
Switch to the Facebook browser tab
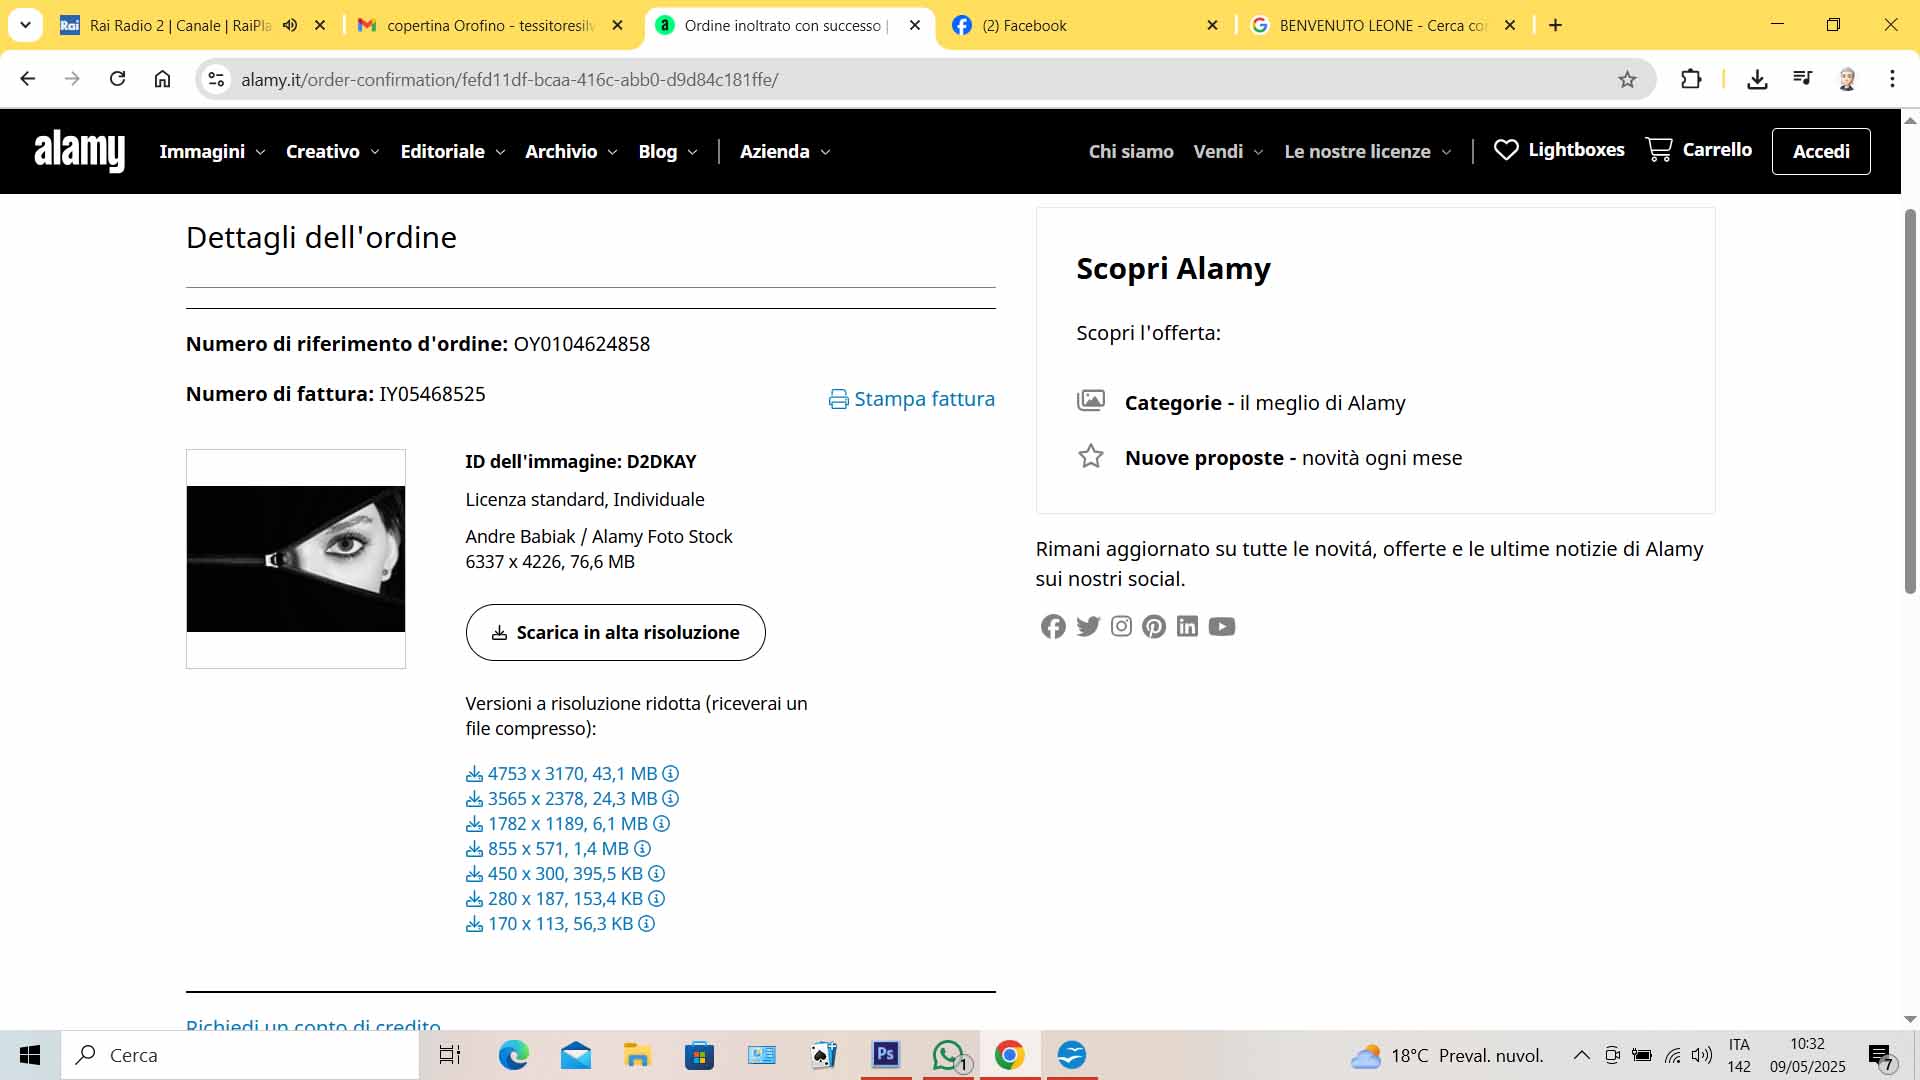(1085, 26)
